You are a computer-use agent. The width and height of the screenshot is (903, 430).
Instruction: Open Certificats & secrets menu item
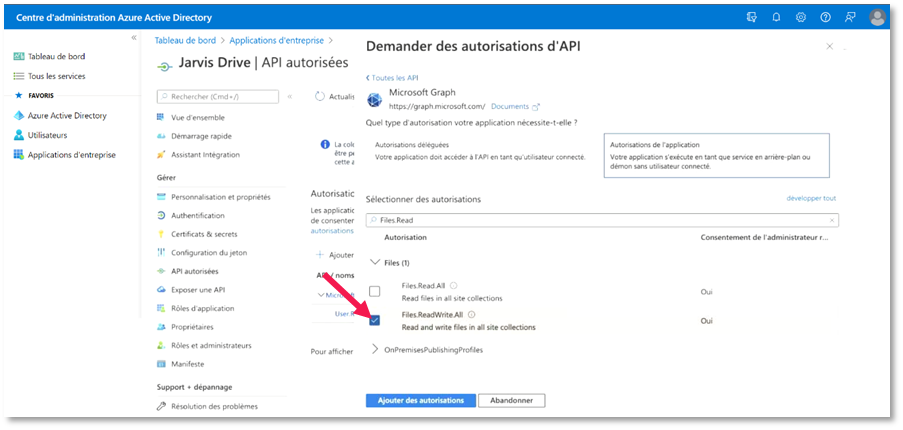click(x=204, y=234)
